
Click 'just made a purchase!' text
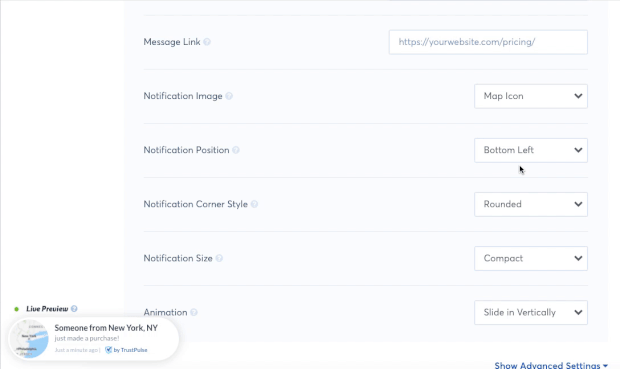tap(87, 339)
